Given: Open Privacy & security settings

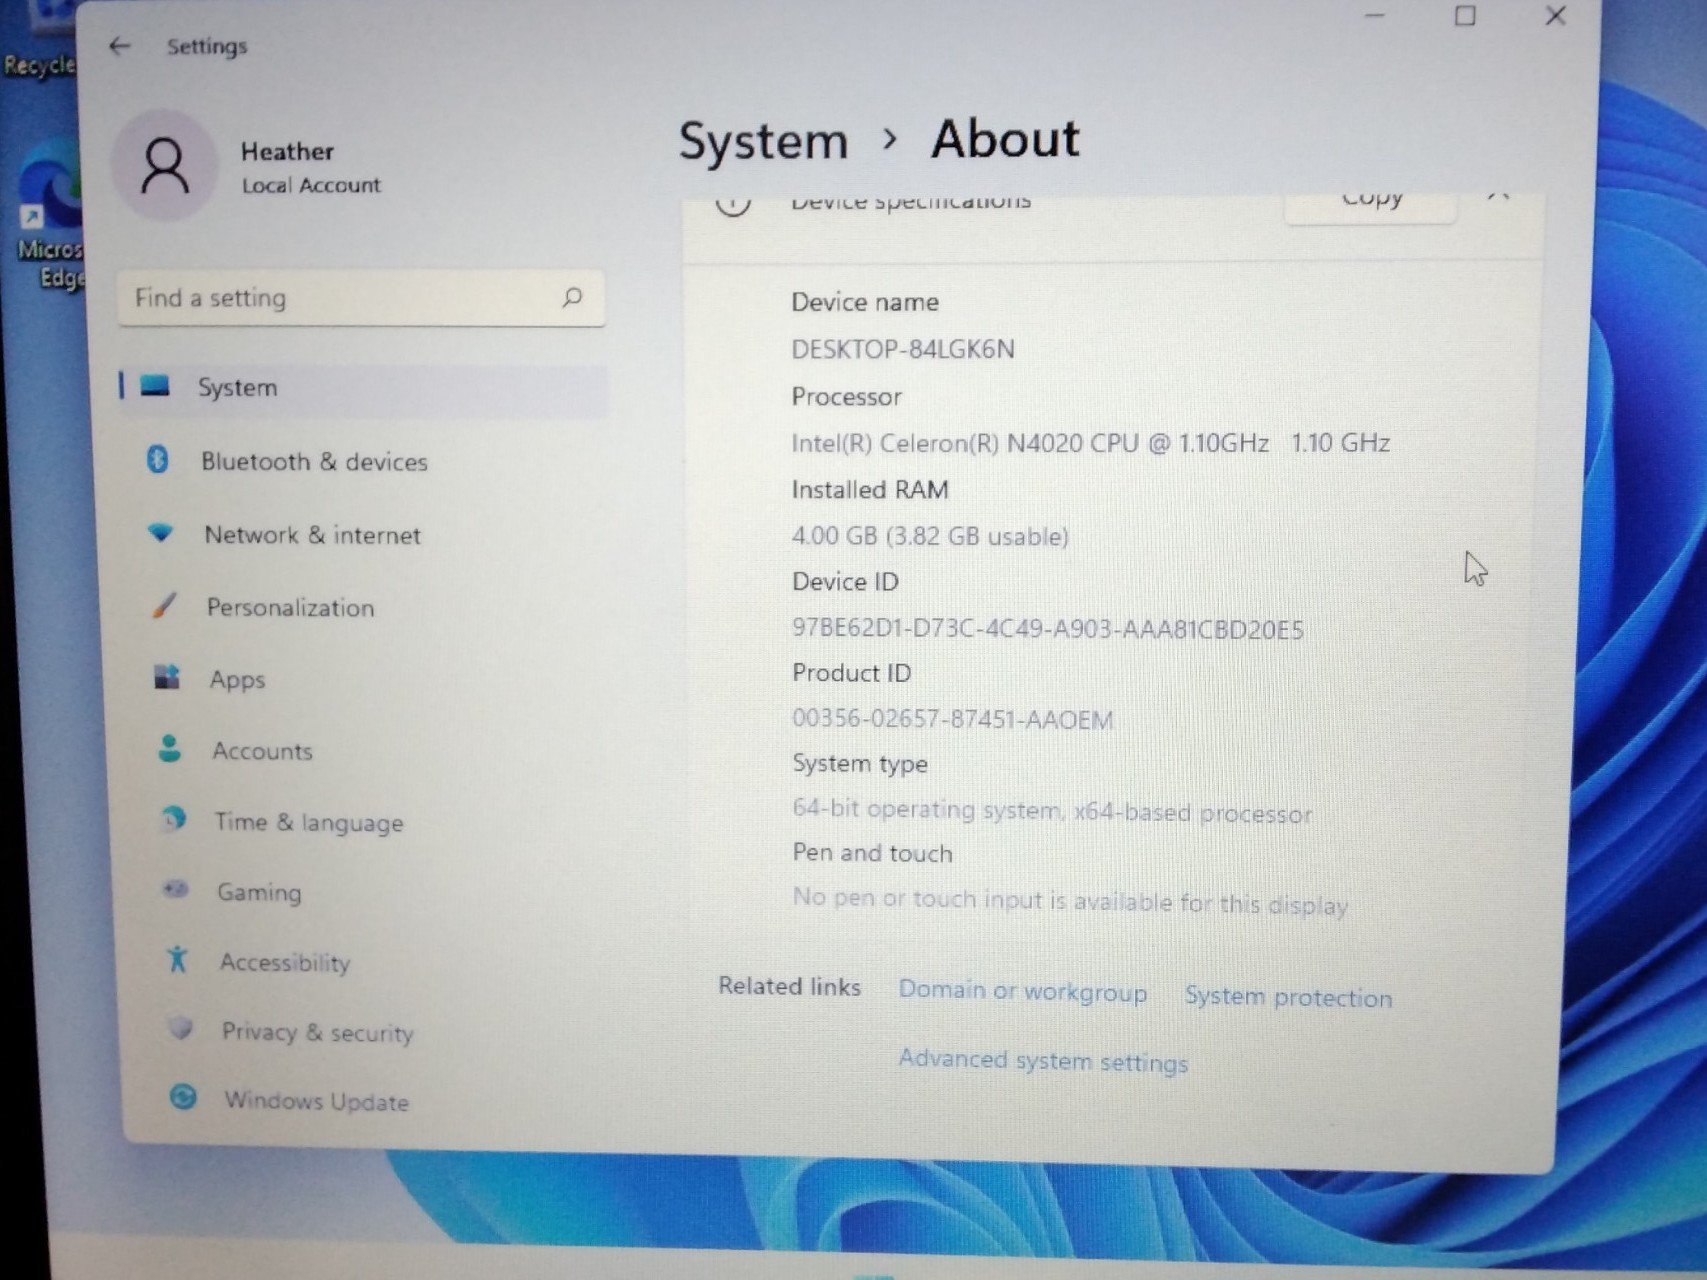Looking at the screenshot, I should tap(317, 1032).
